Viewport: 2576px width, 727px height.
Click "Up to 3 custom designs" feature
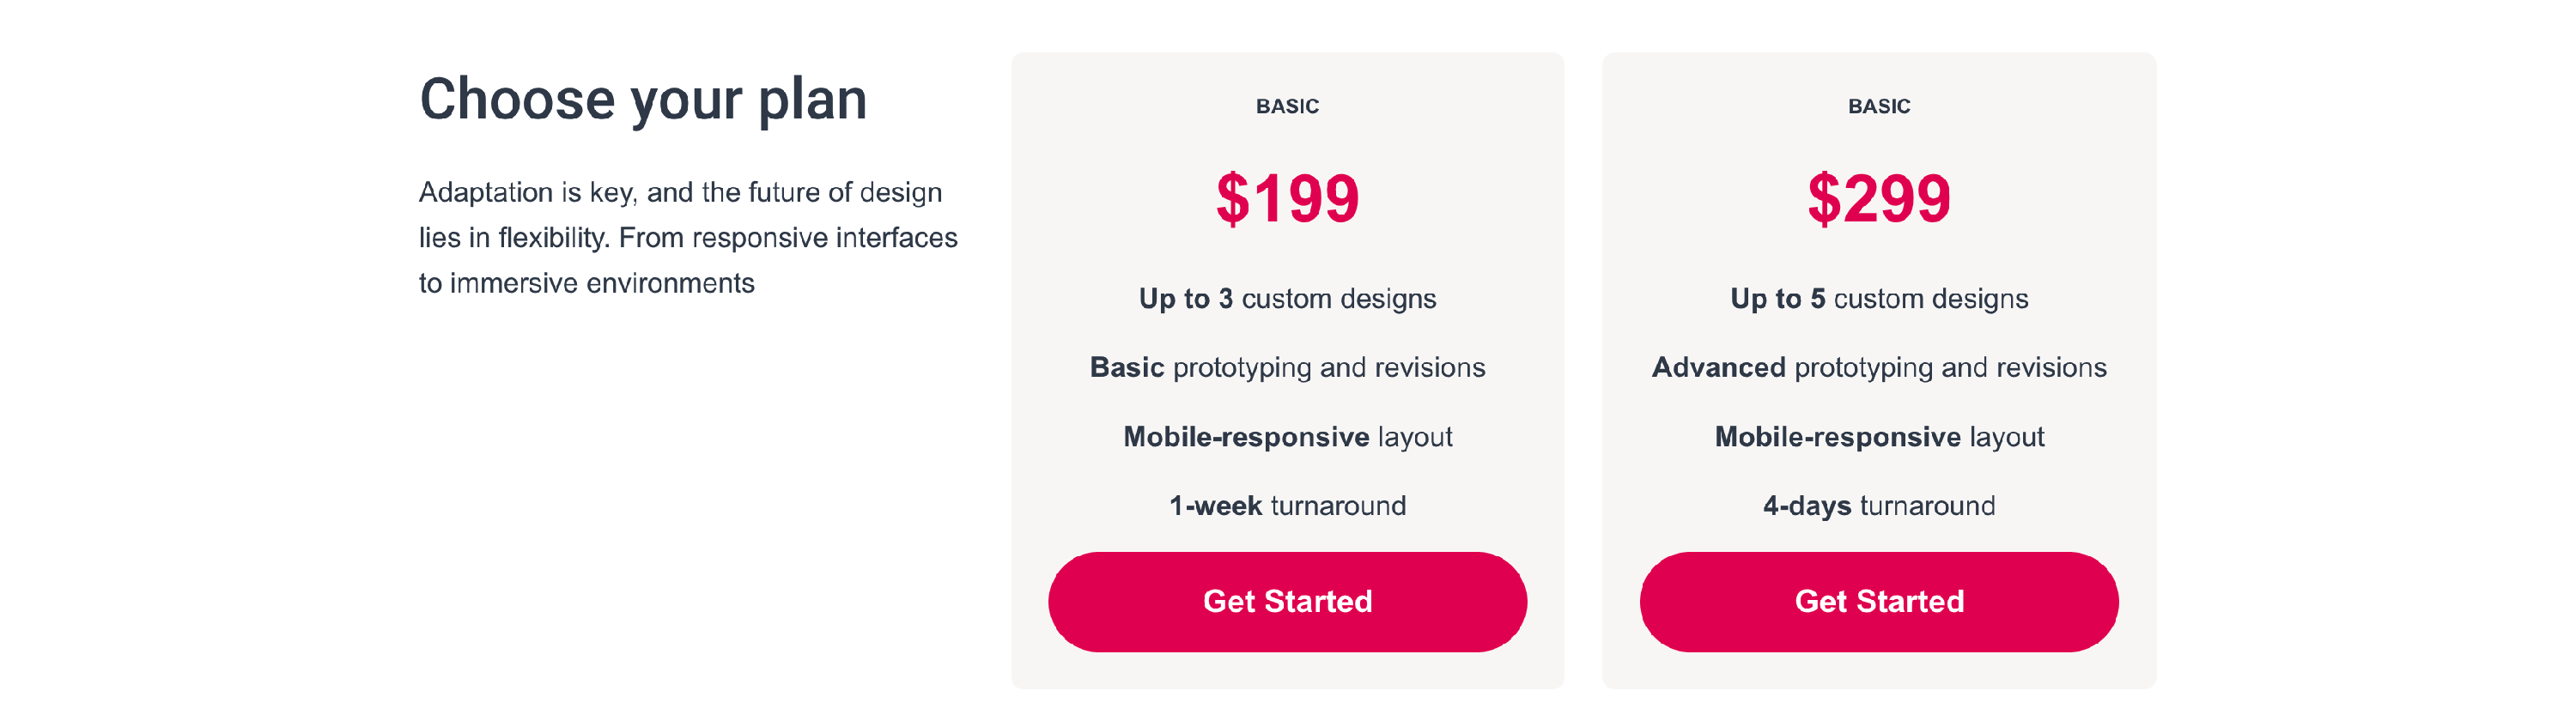tap(1287, 299)
